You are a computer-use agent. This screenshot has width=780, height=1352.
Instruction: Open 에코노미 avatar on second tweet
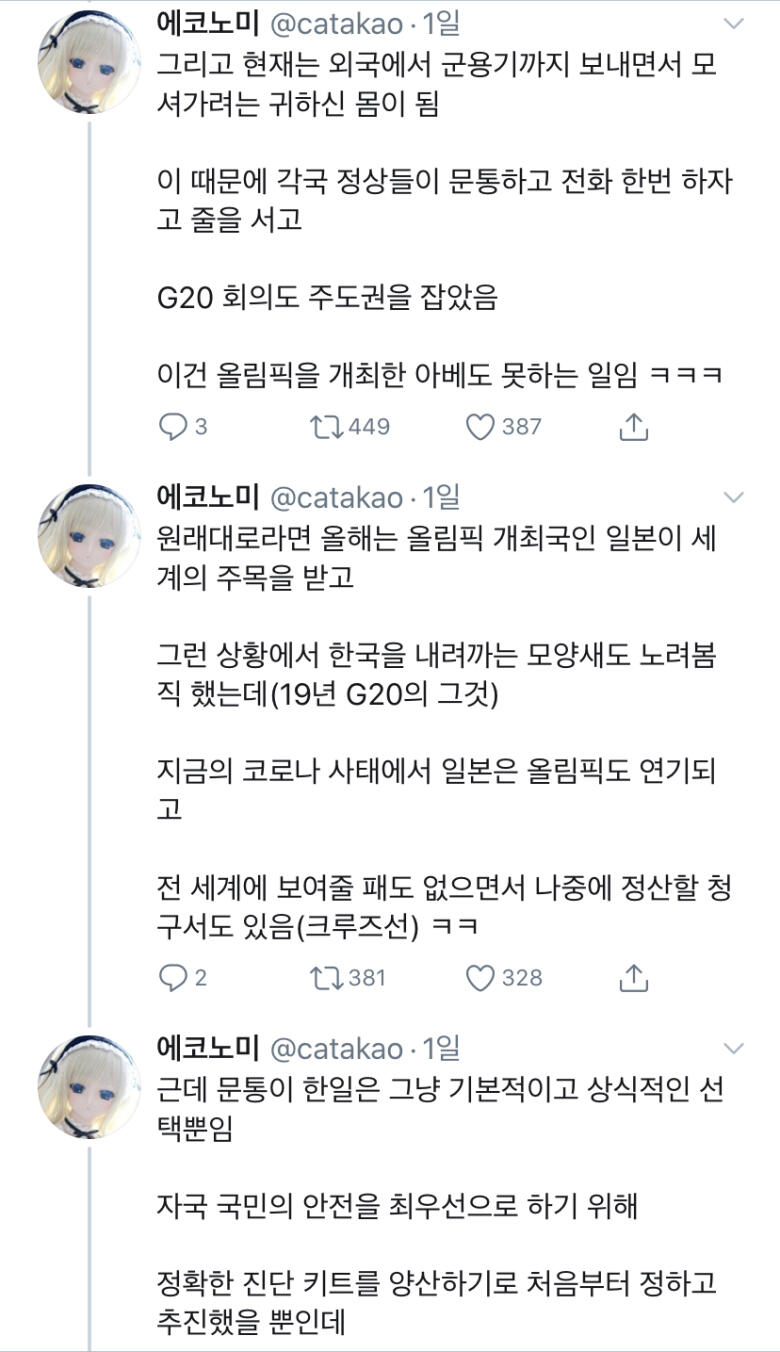(x=89, y=536)
